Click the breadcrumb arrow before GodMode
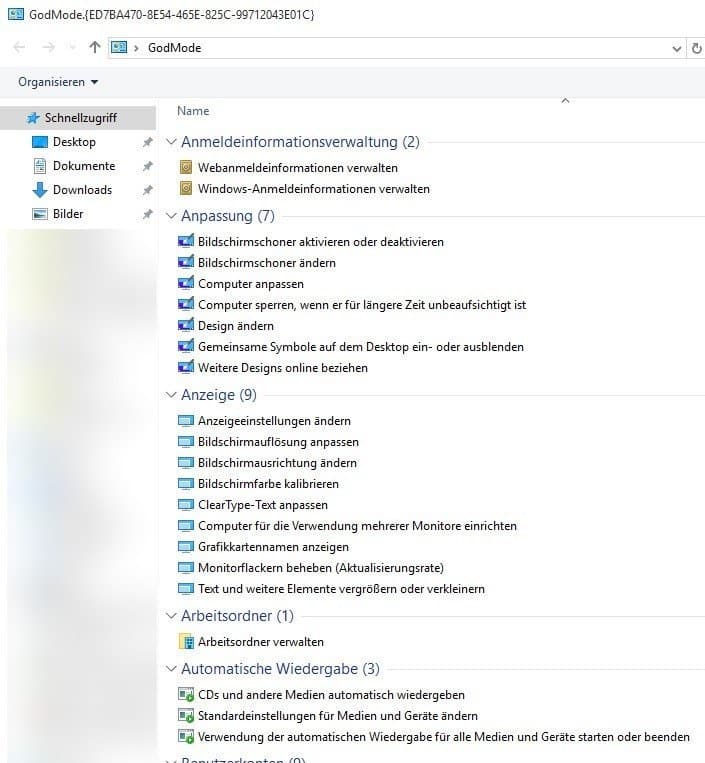705x763 pixels. pos(136,48)
